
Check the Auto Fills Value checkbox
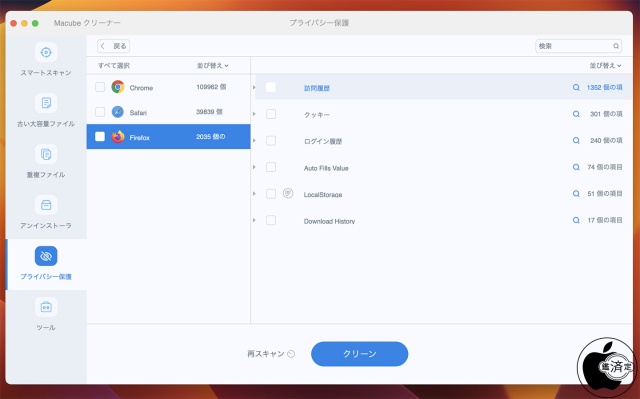pos(271,167)
